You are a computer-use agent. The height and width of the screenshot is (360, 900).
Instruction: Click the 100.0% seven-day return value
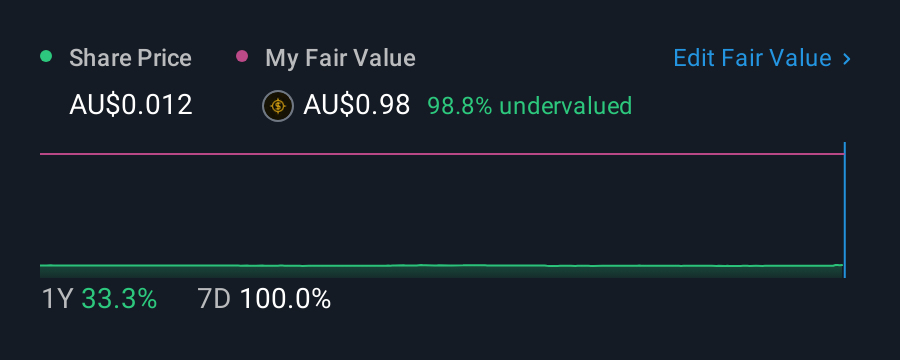click(x=285, y=300)
